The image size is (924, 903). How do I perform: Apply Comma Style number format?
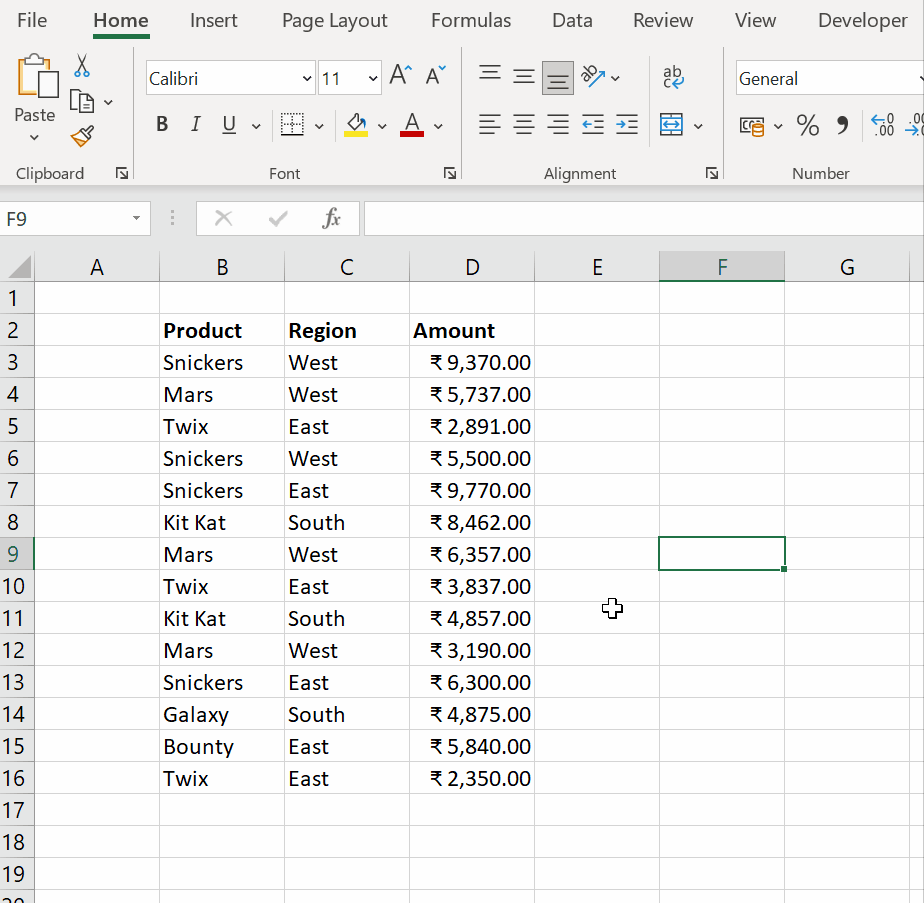coord(843,125)
